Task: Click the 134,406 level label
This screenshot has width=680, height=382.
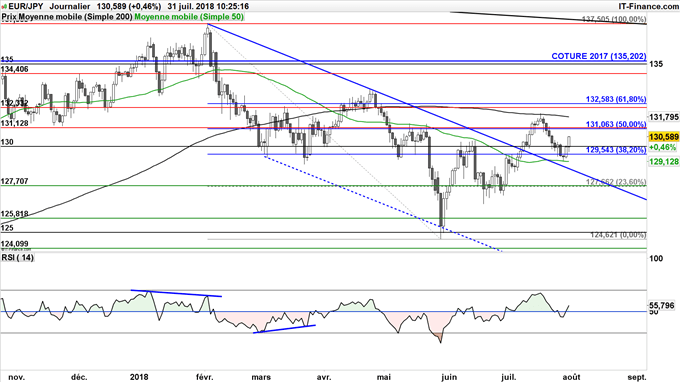Action: (15, 69)
